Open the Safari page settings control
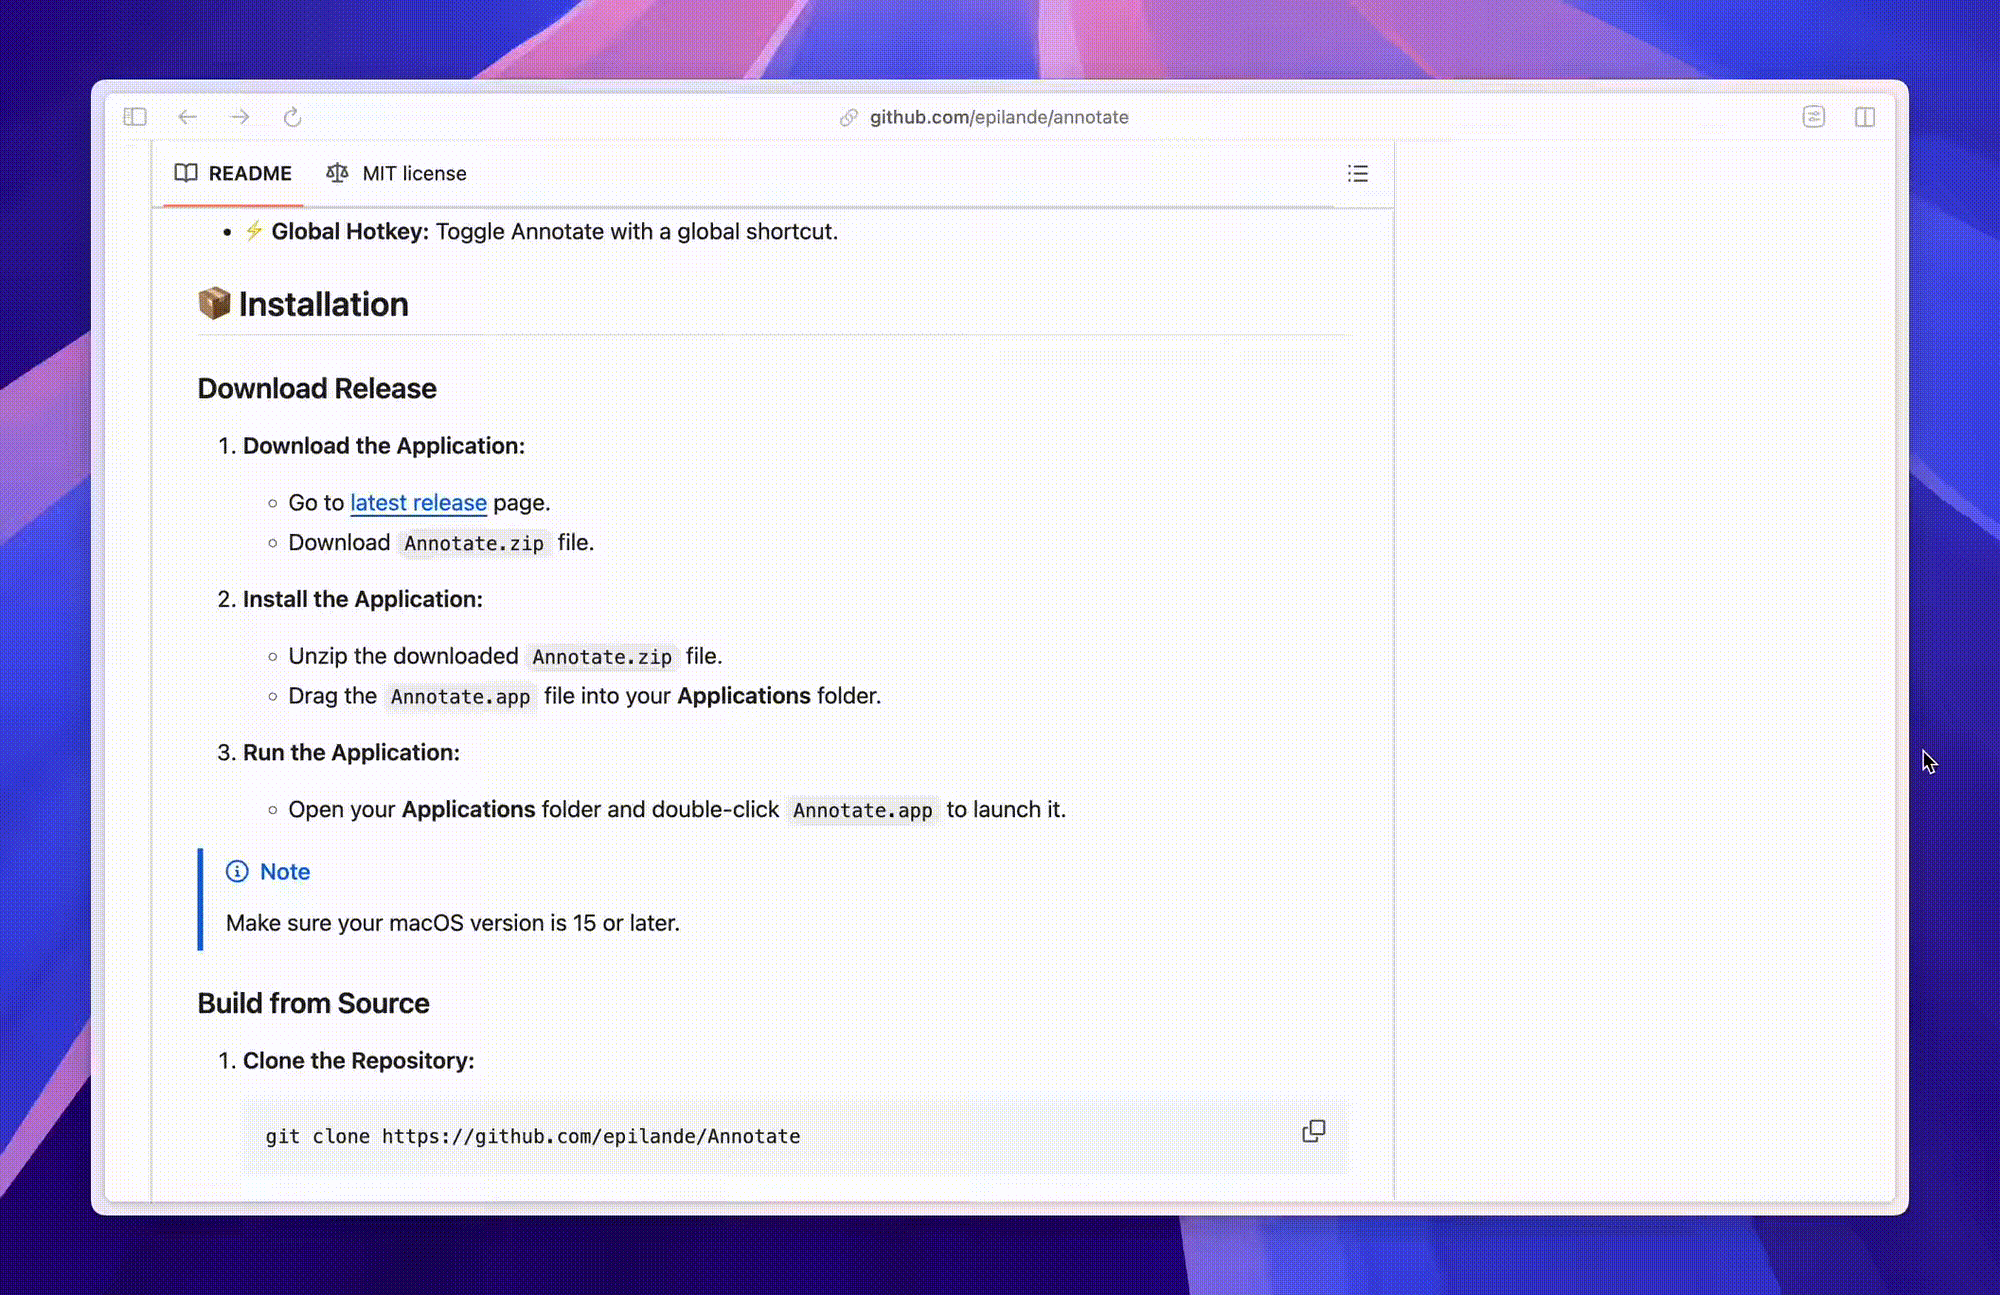2000x1295 pixels. click(1813, 117)
